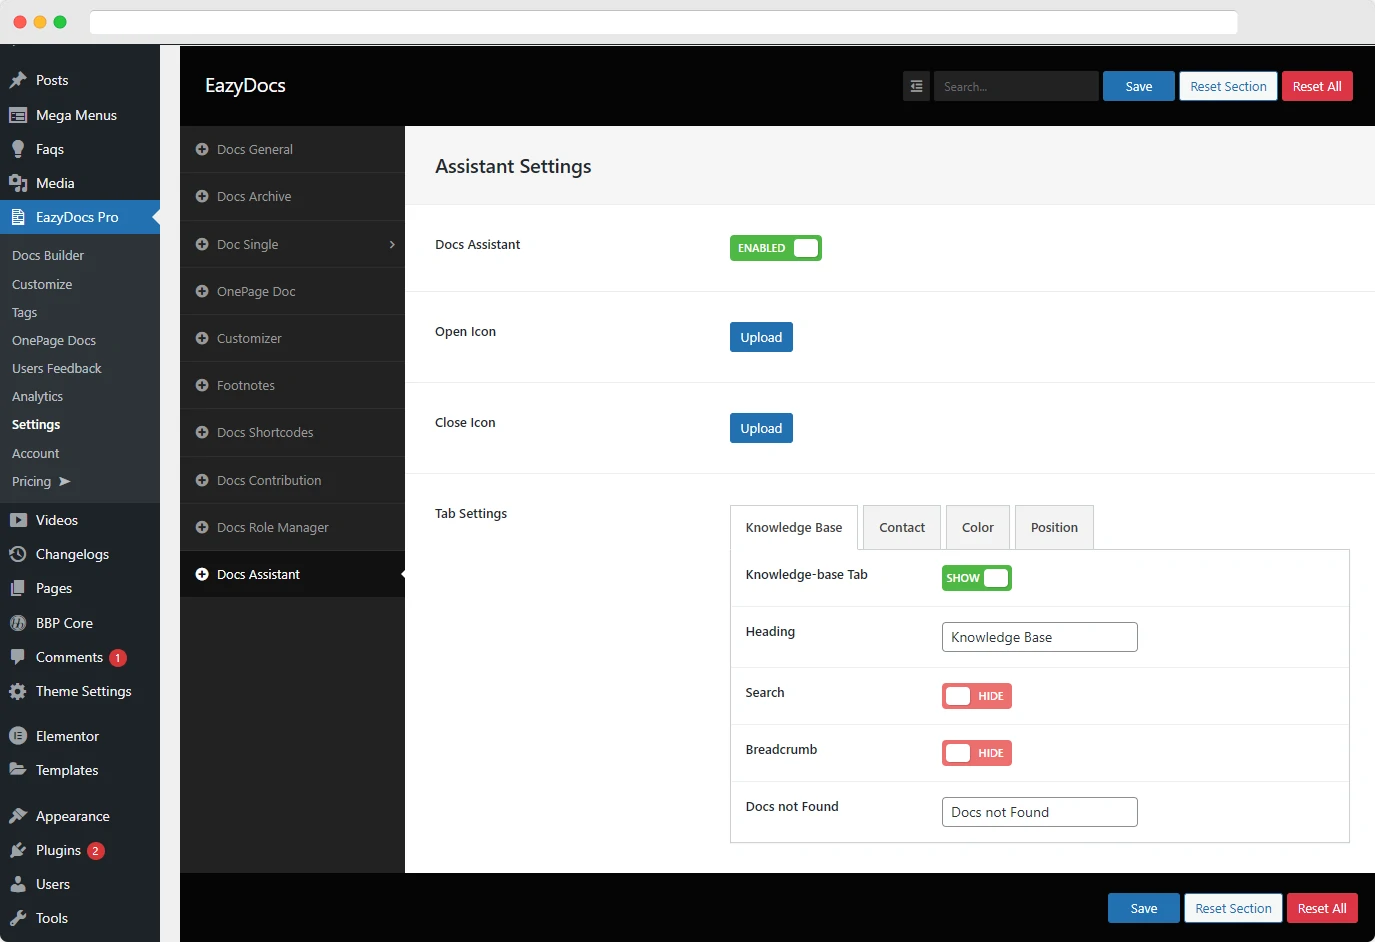Click the list icon beside the search field
Viewport: 1375px width, 942px height.
916,86
